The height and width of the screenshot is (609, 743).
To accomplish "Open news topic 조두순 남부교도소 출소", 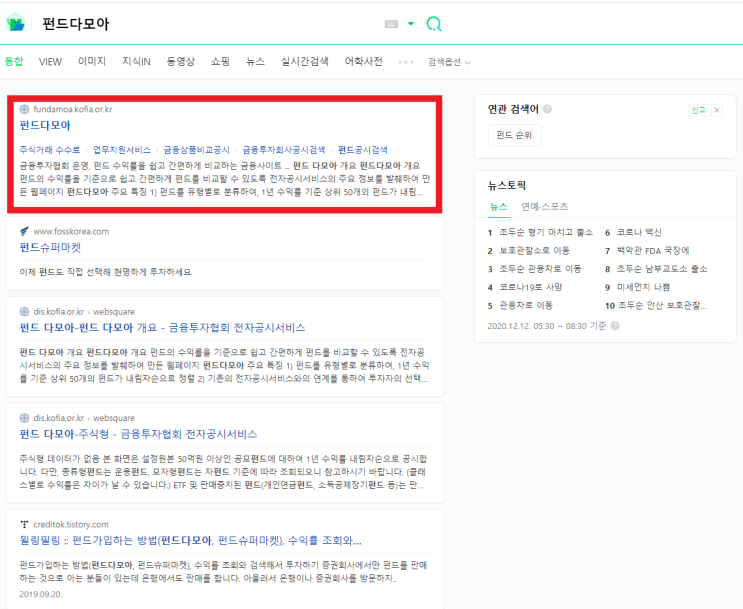I will pos(661,269).
